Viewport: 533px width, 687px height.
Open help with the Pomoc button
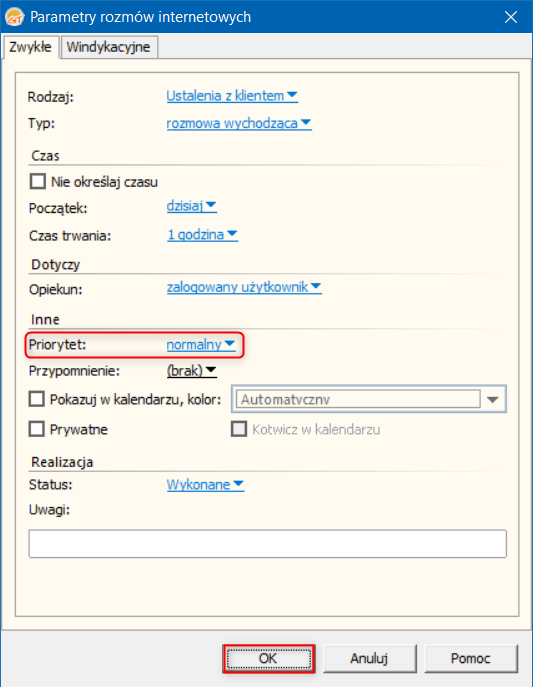[x=471, y=658]
